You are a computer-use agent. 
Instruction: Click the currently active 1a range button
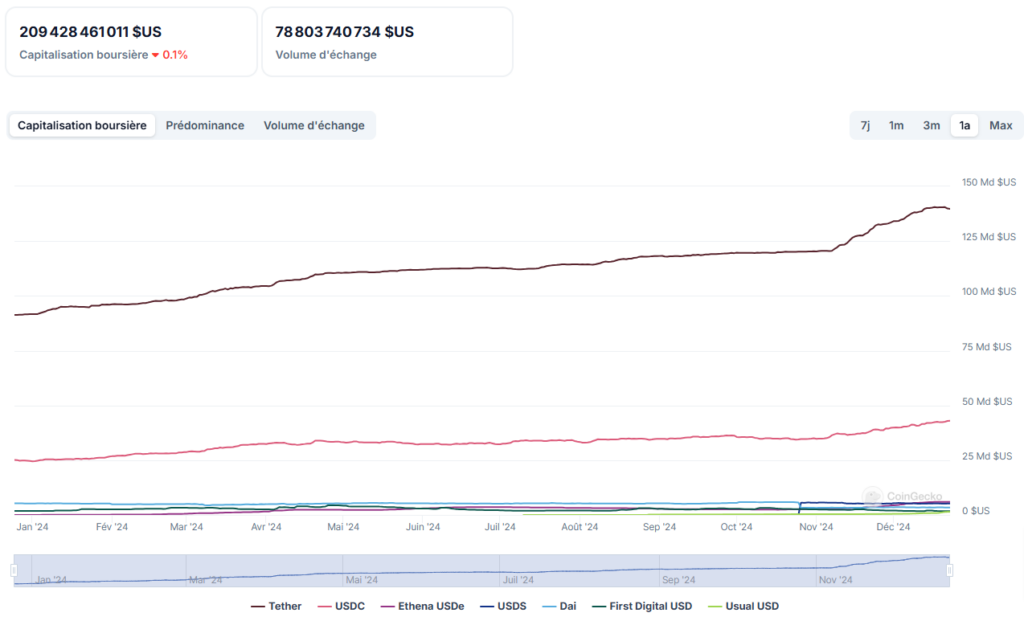964,125
